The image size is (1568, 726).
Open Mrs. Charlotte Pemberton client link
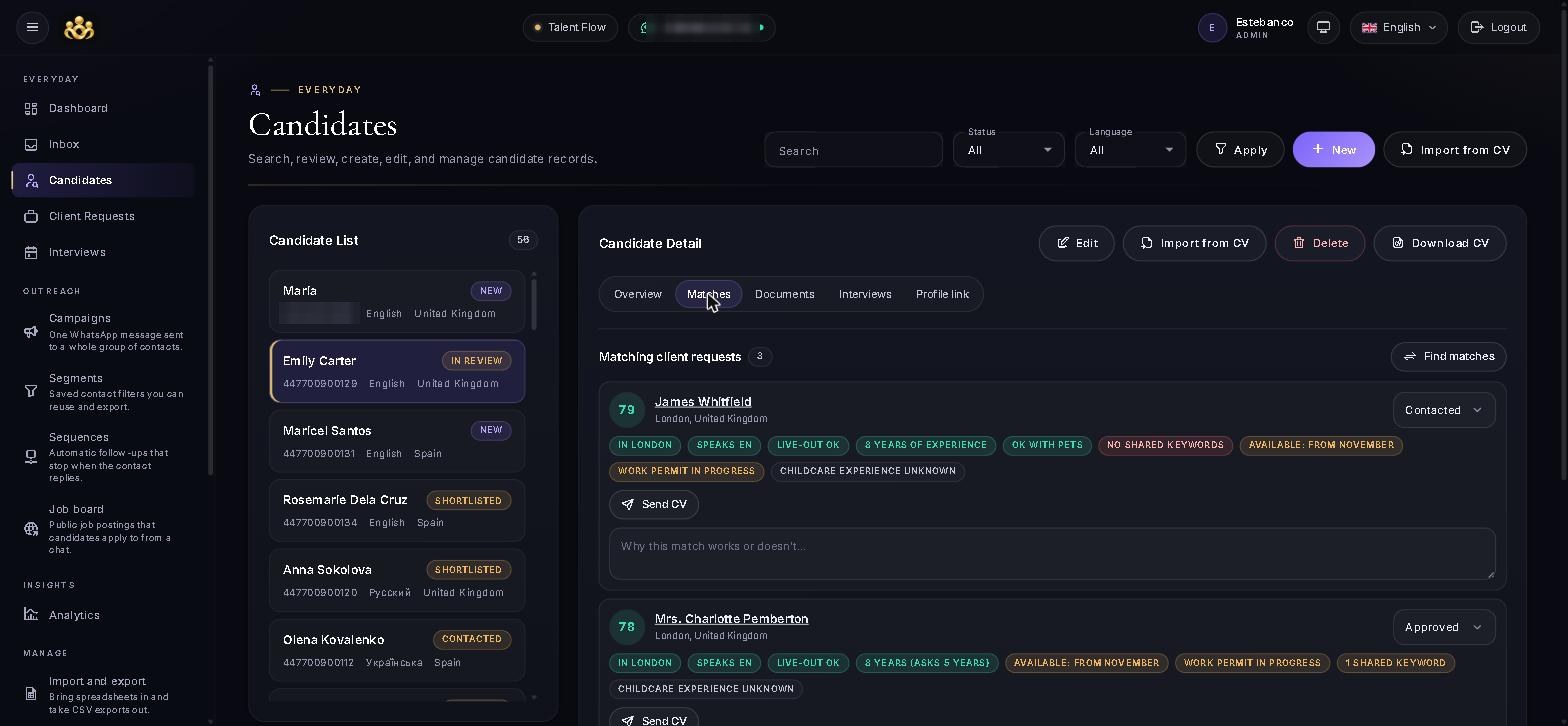[x=731, y=619]
